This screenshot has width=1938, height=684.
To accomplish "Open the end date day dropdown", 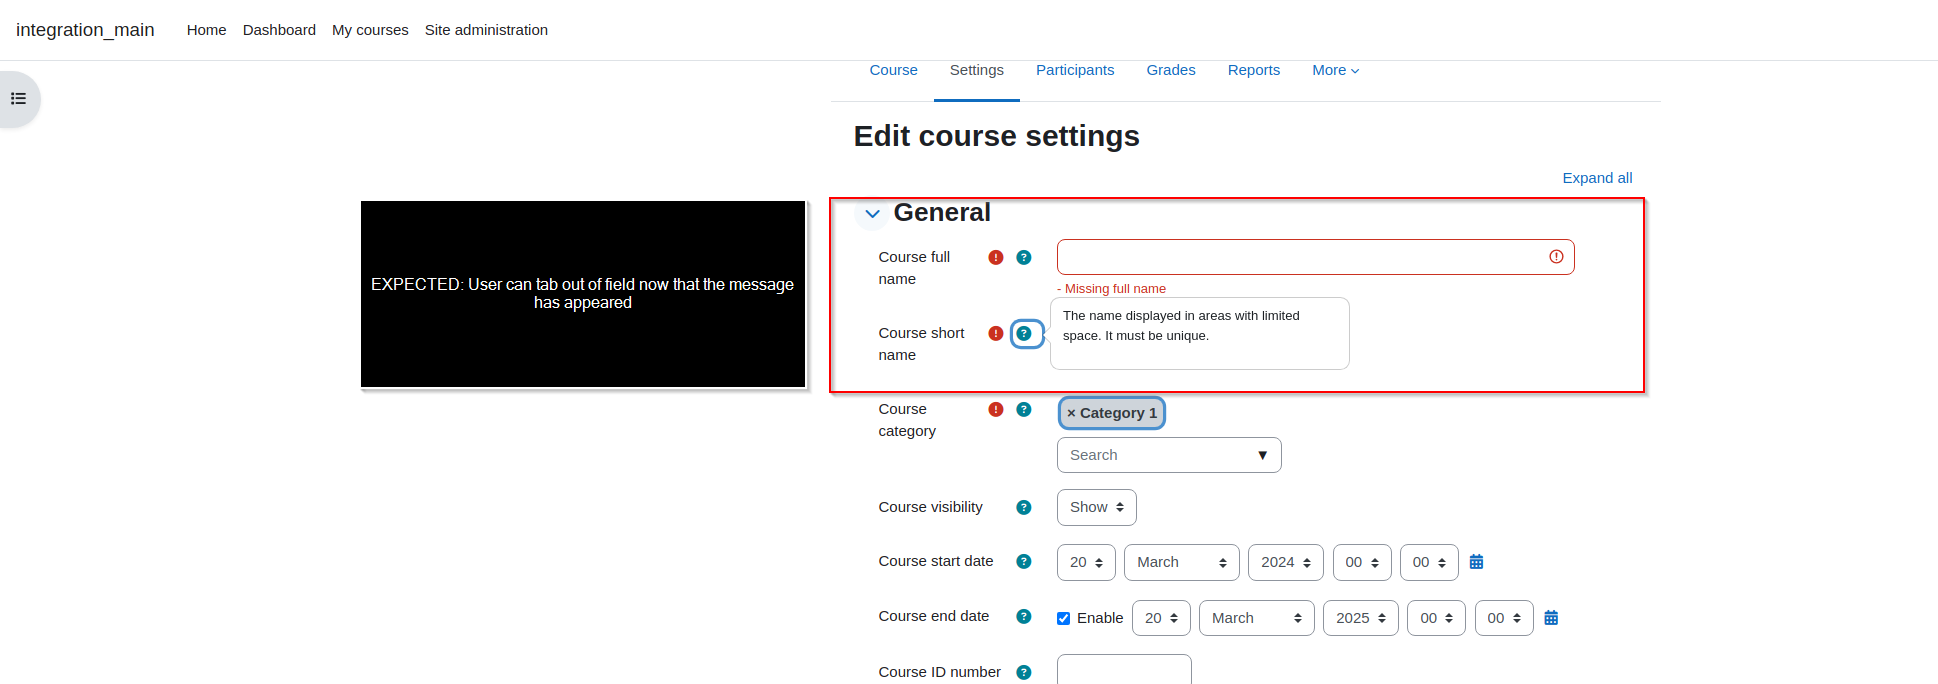I will coord(1161,618).
